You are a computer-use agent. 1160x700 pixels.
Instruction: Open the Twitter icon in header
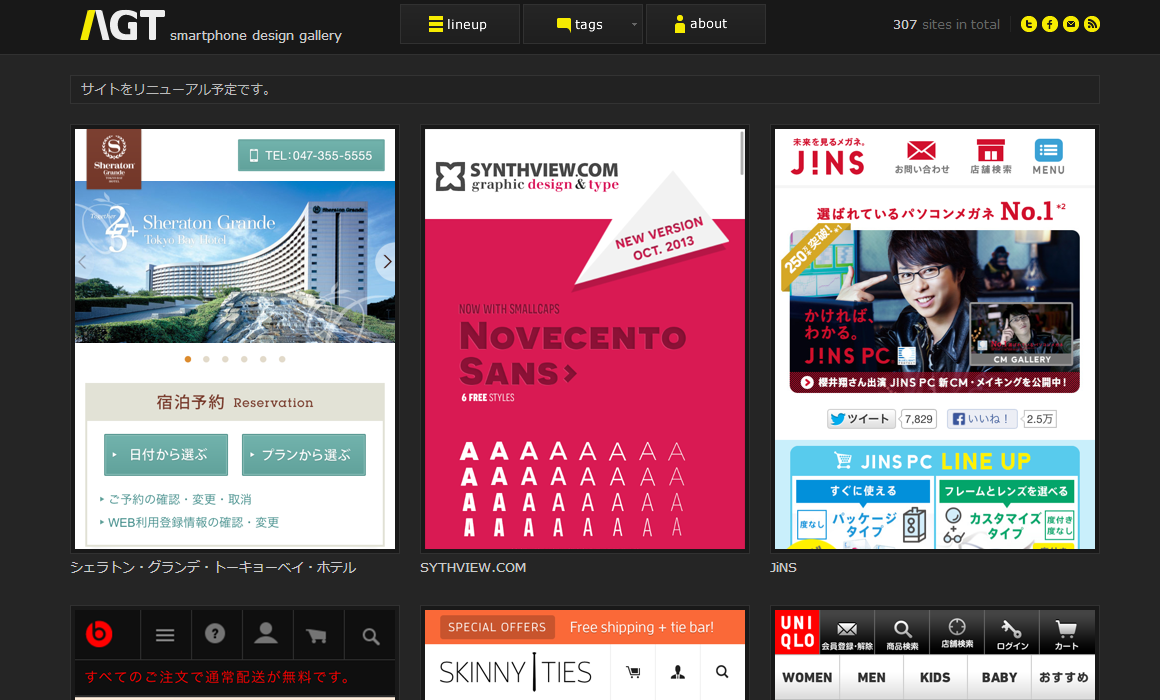point(1028,24)
